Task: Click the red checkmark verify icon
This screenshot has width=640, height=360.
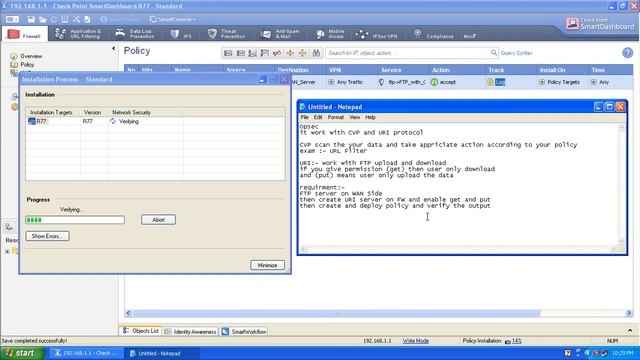Action: pyautogui.click(x=277, y=53)
